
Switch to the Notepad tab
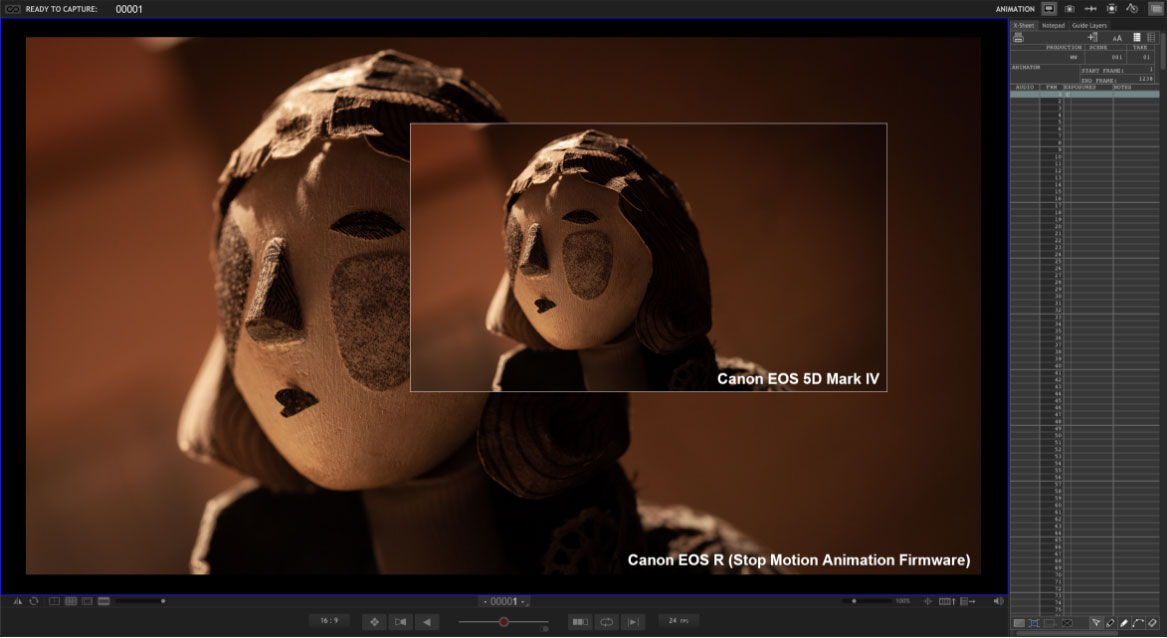tap(1051, 25)
